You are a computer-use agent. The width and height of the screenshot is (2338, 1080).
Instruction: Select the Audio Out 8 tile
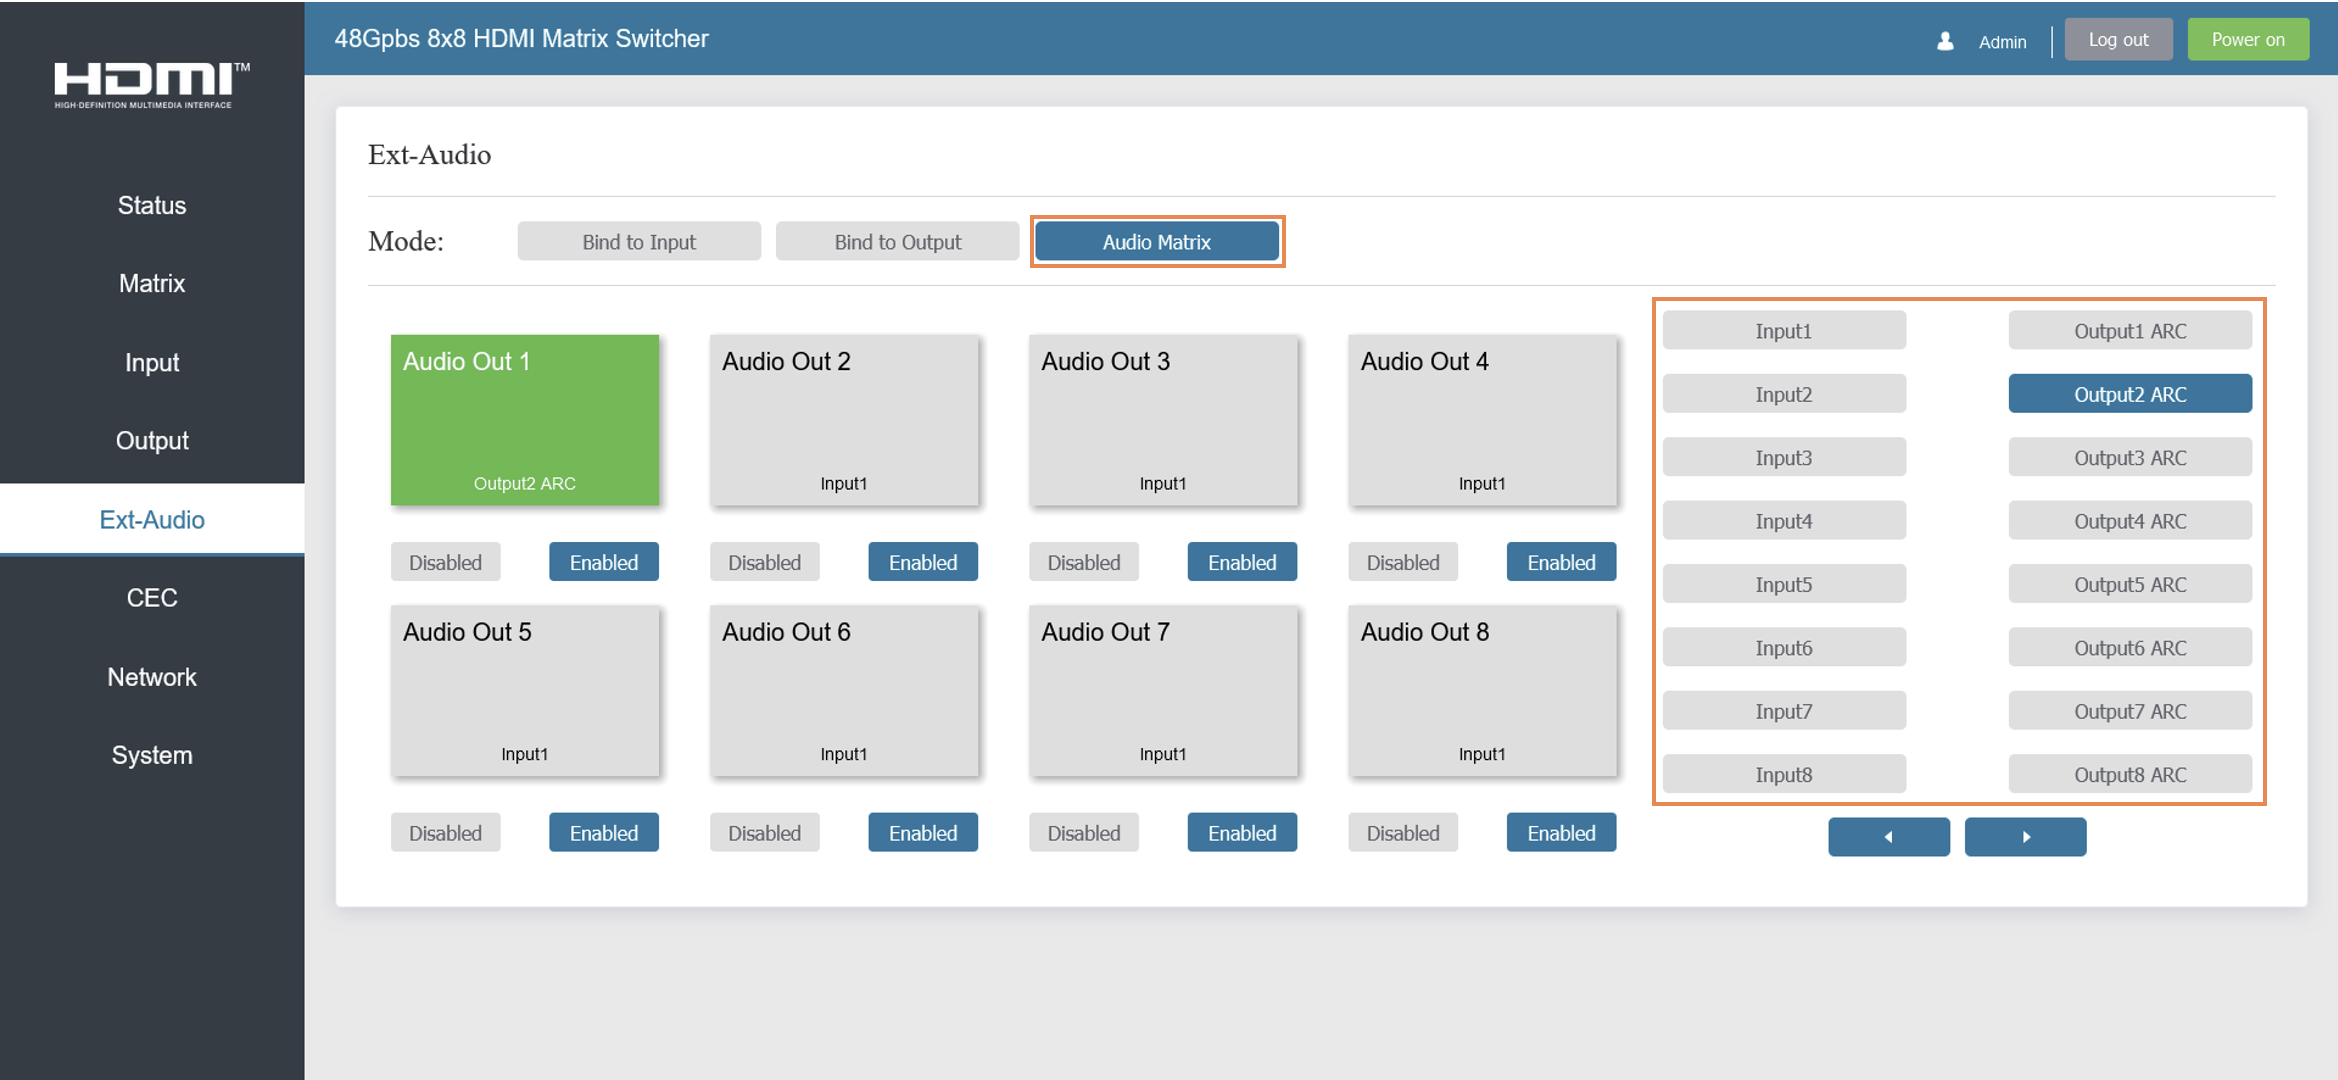tap(1482, 691)
